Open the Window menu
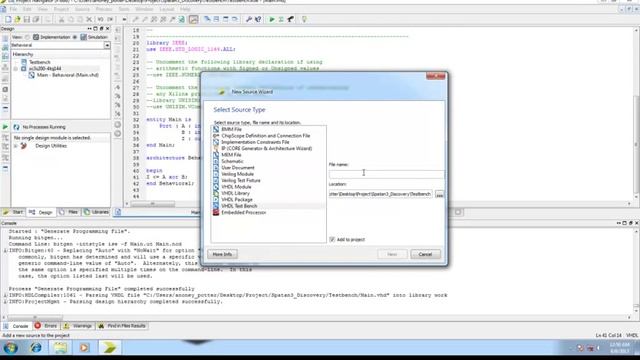The image size is (640, 360). [x=144, y=9]
